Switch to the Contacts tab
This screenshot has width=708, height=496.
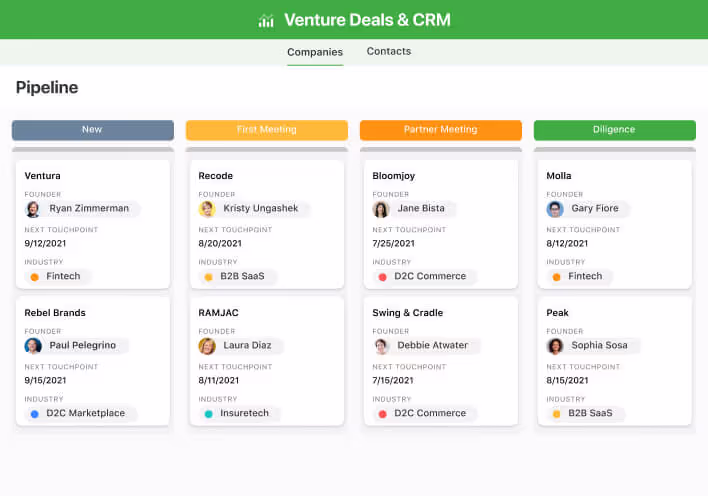click(388, 52)
